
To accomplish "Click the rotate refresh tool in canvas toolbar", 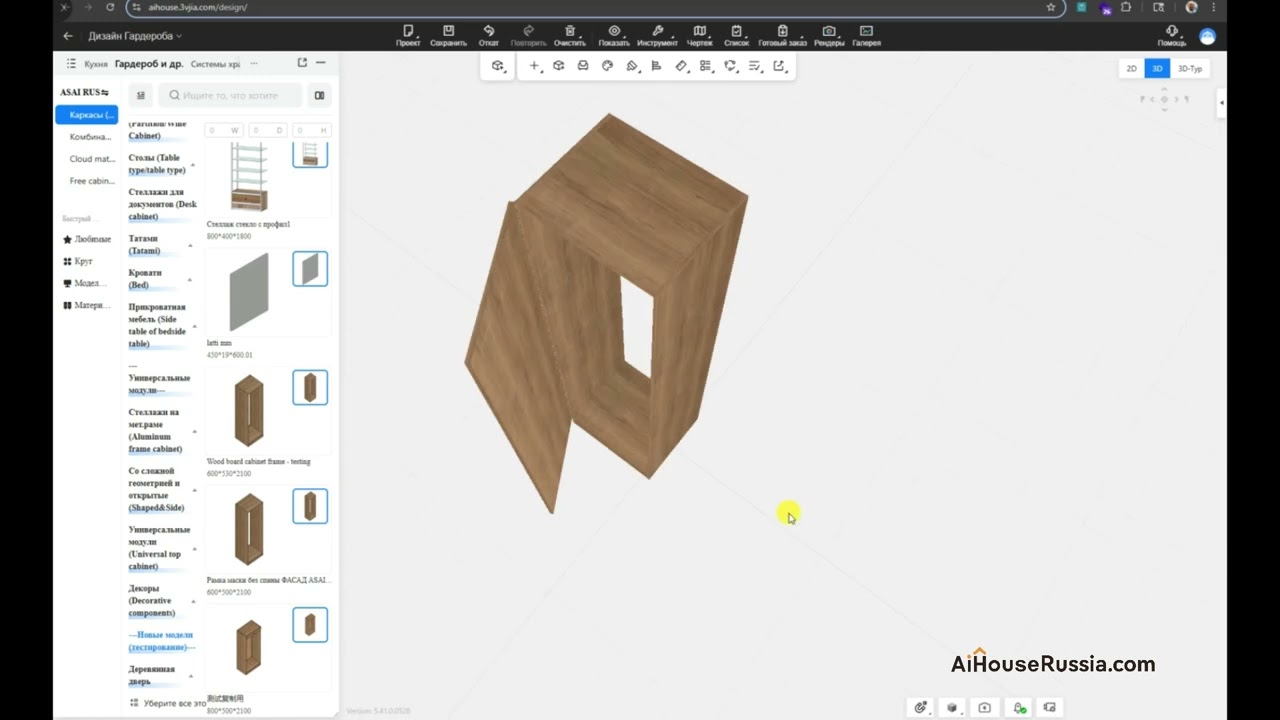I will pos(730,66).
